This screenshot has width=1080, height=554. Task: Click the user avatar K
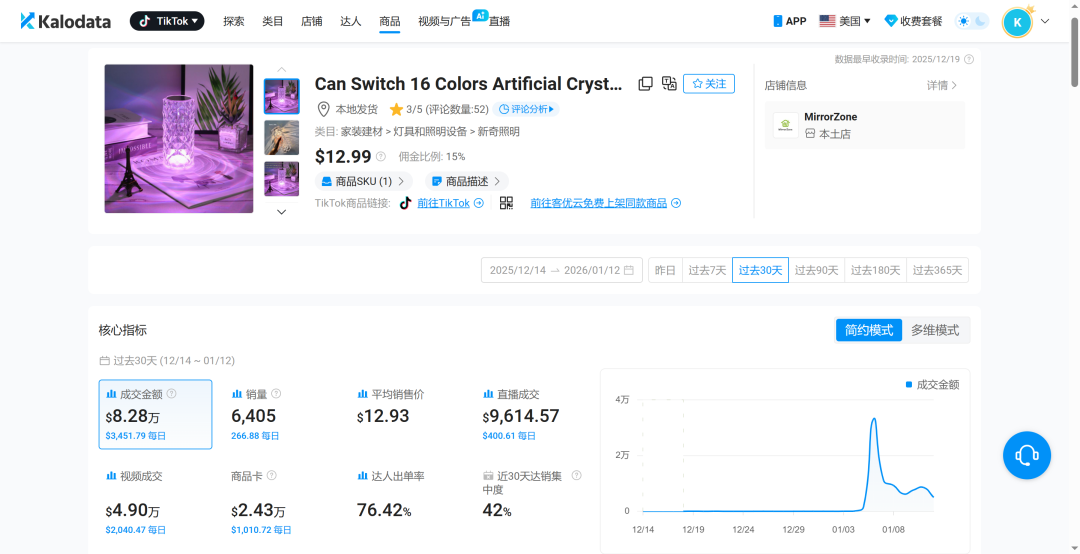pos(1017,22)
